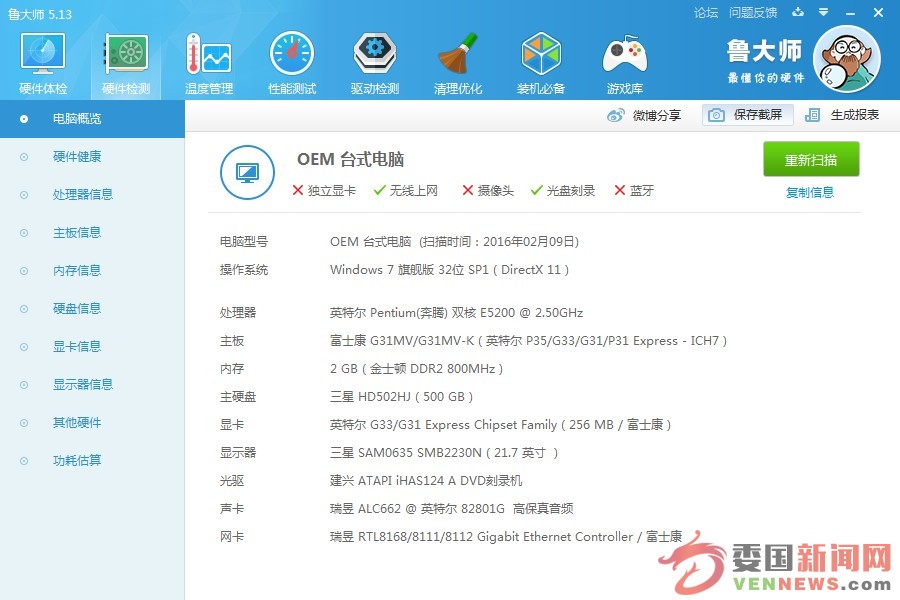Click the 2 GB 金士顿 DDR2 memory value

pos(417,369)
